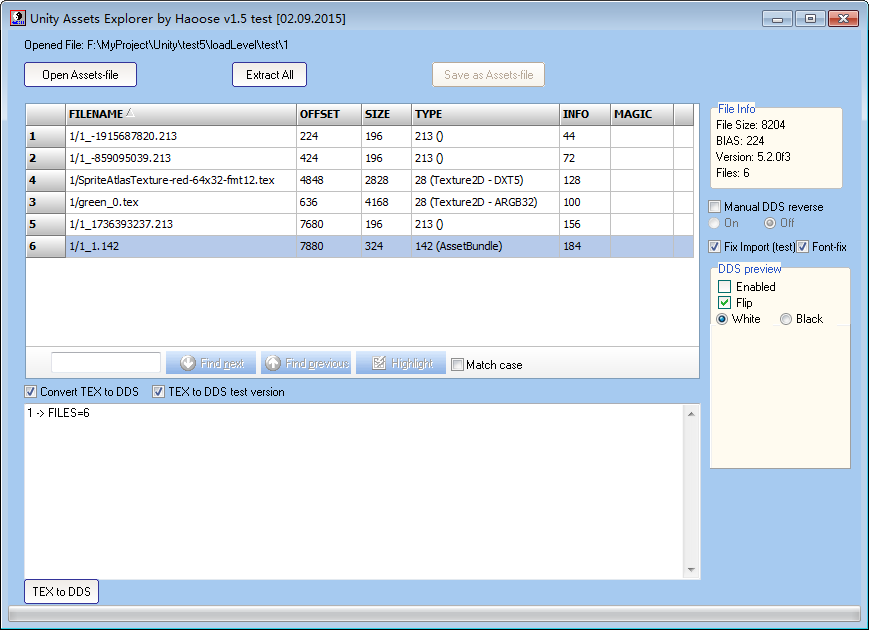Uncheck Convert TEX to DDS
Image resolution: width=869 pixels, height=630 pixels.
point(30,392)
